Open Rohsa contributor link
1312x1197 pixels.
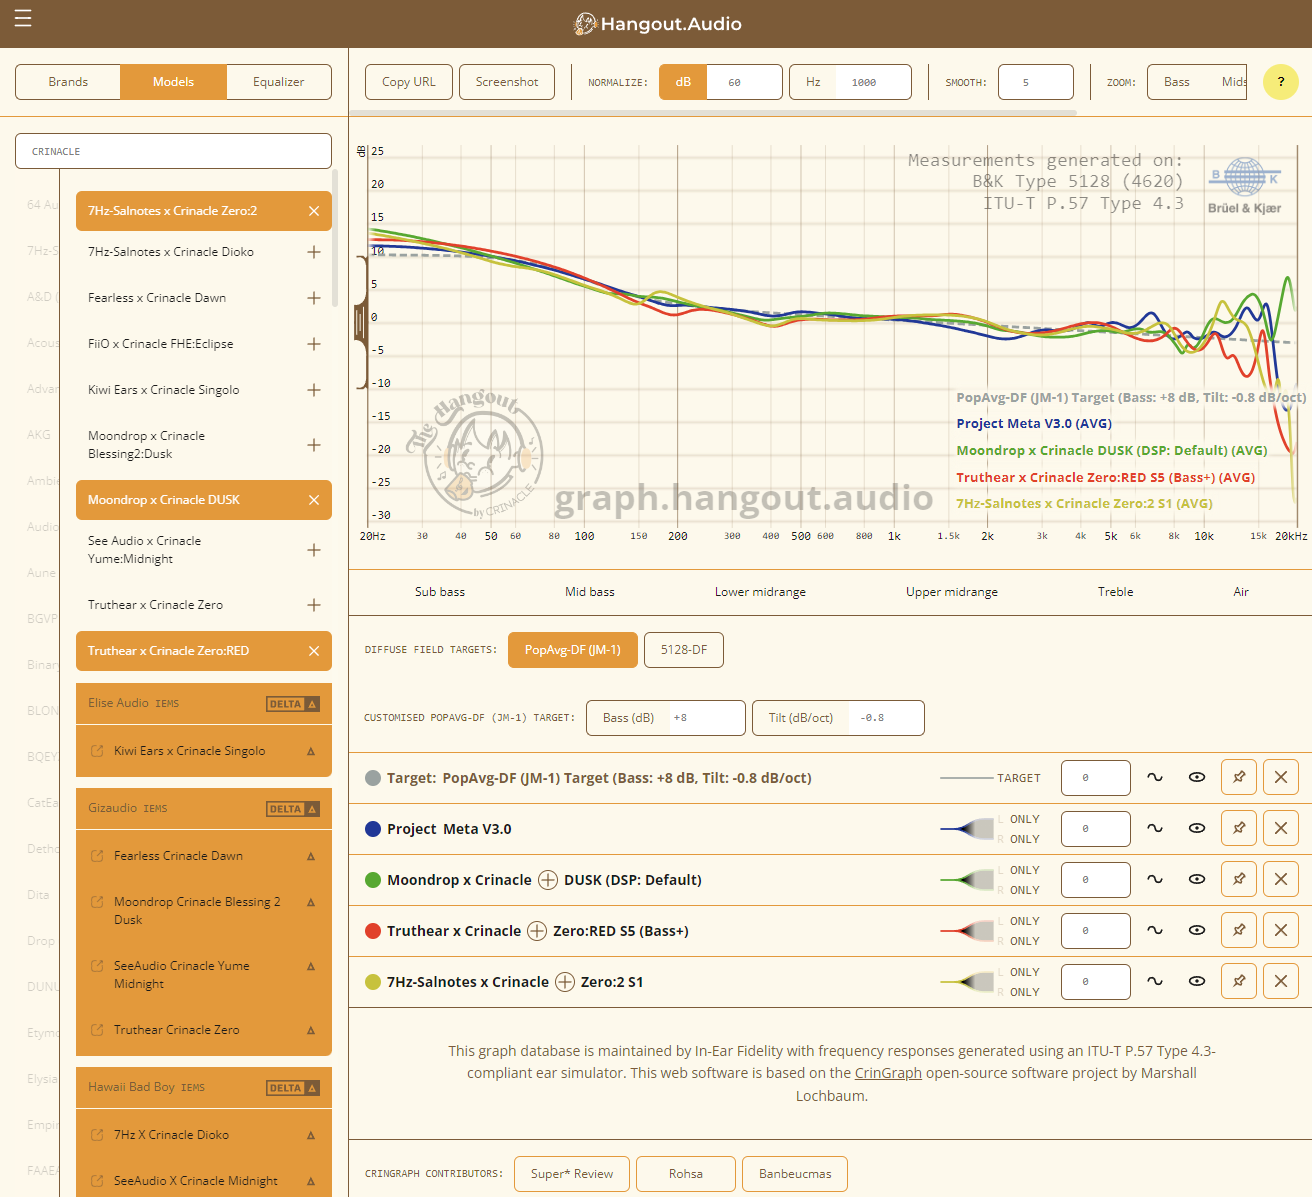686,1174
